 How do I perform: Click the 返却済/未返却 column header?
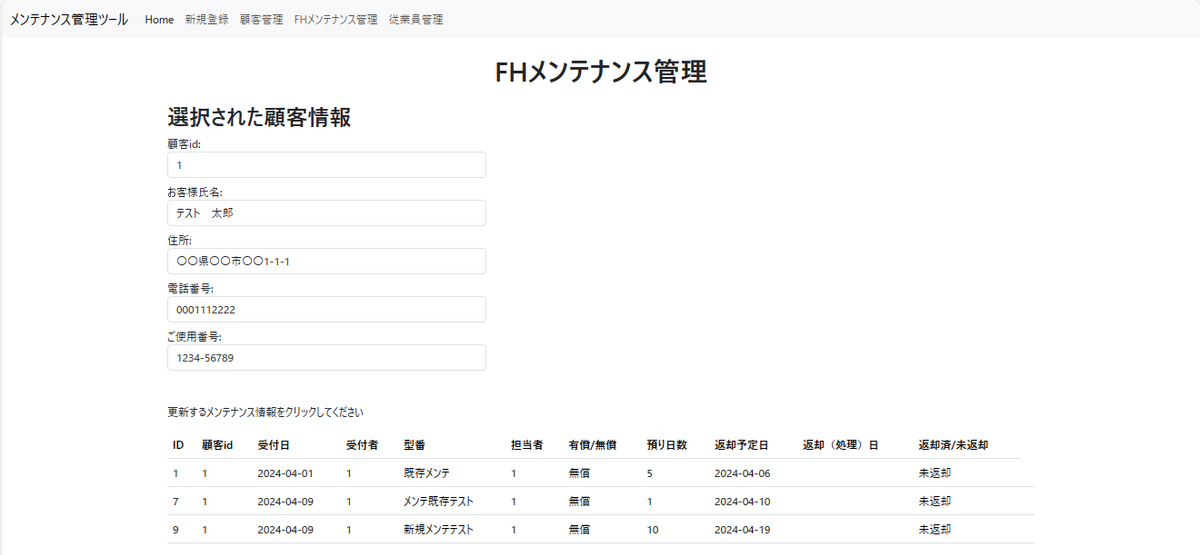[953, 445]
